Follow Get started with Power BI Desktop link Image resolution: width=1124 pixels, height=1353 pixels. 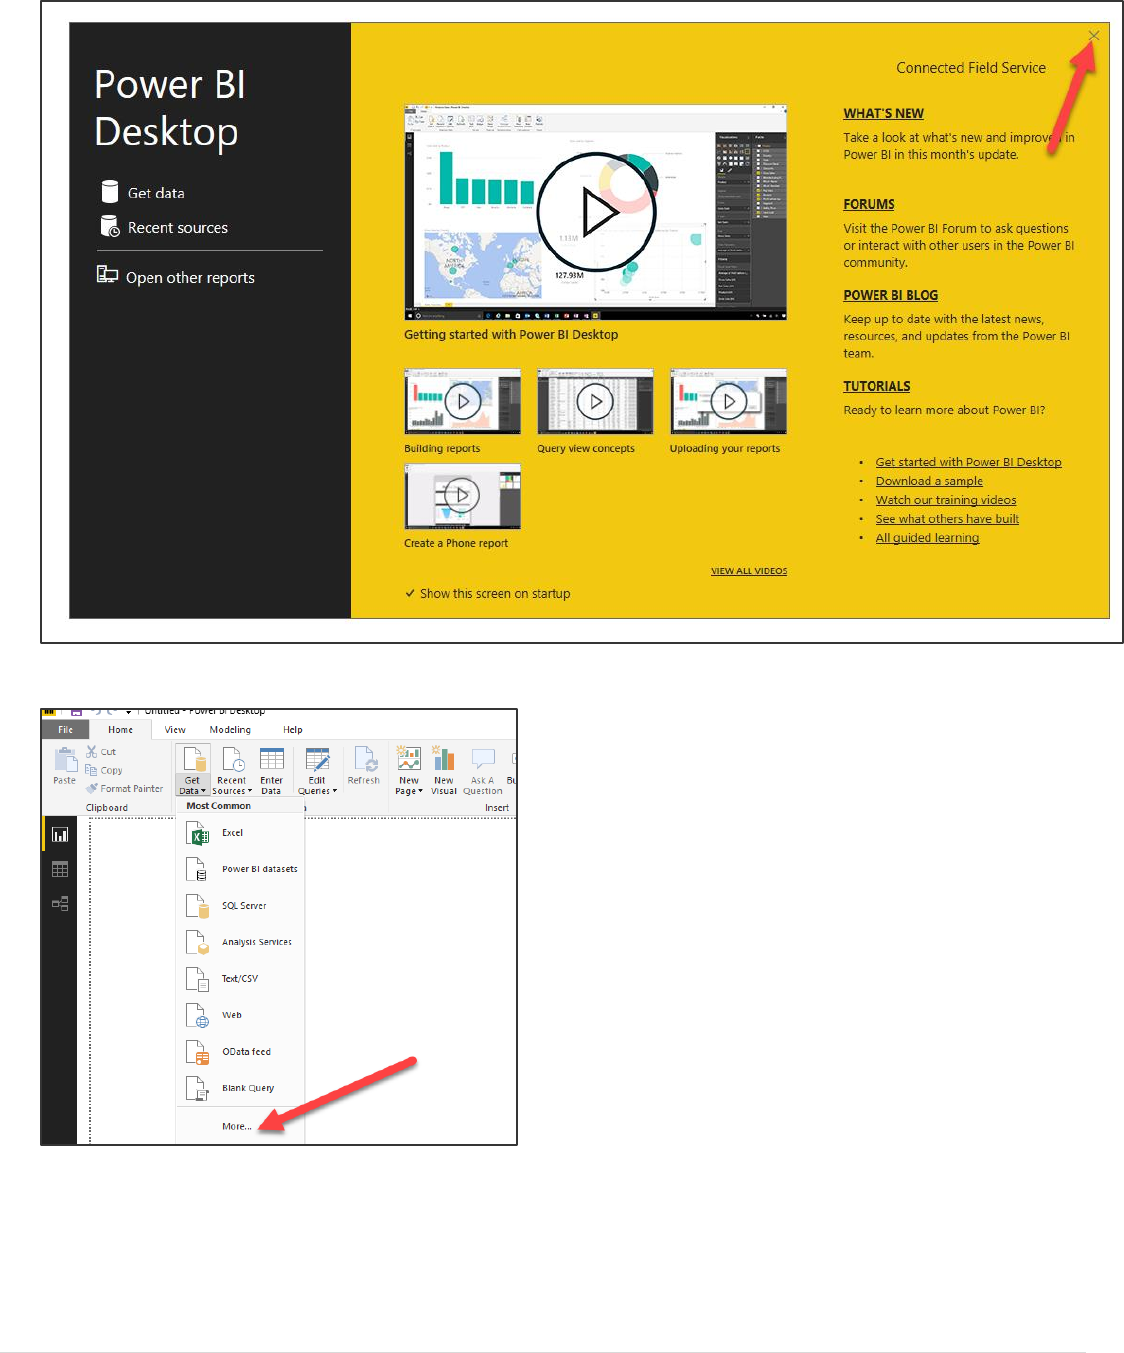pyautogui.click(x=968, y=462)
